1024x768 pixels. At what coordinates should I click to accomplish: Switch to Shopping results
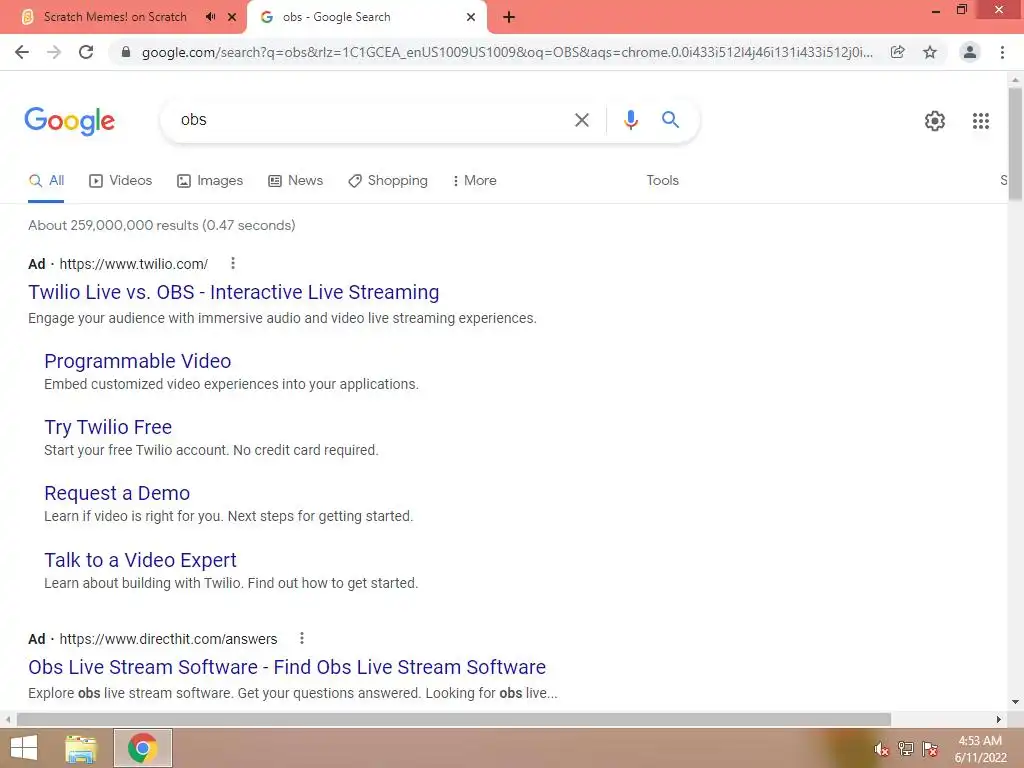coord(388,181)
